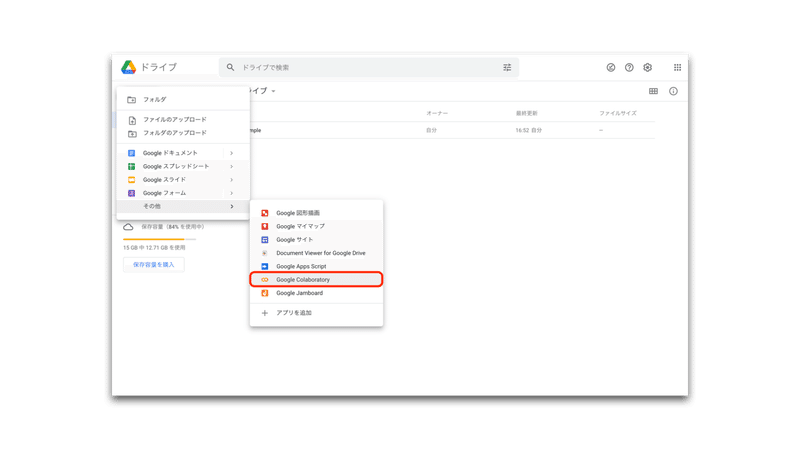800x450 pixels.
Task: Click the ドライブ title text
Action: 159,67
